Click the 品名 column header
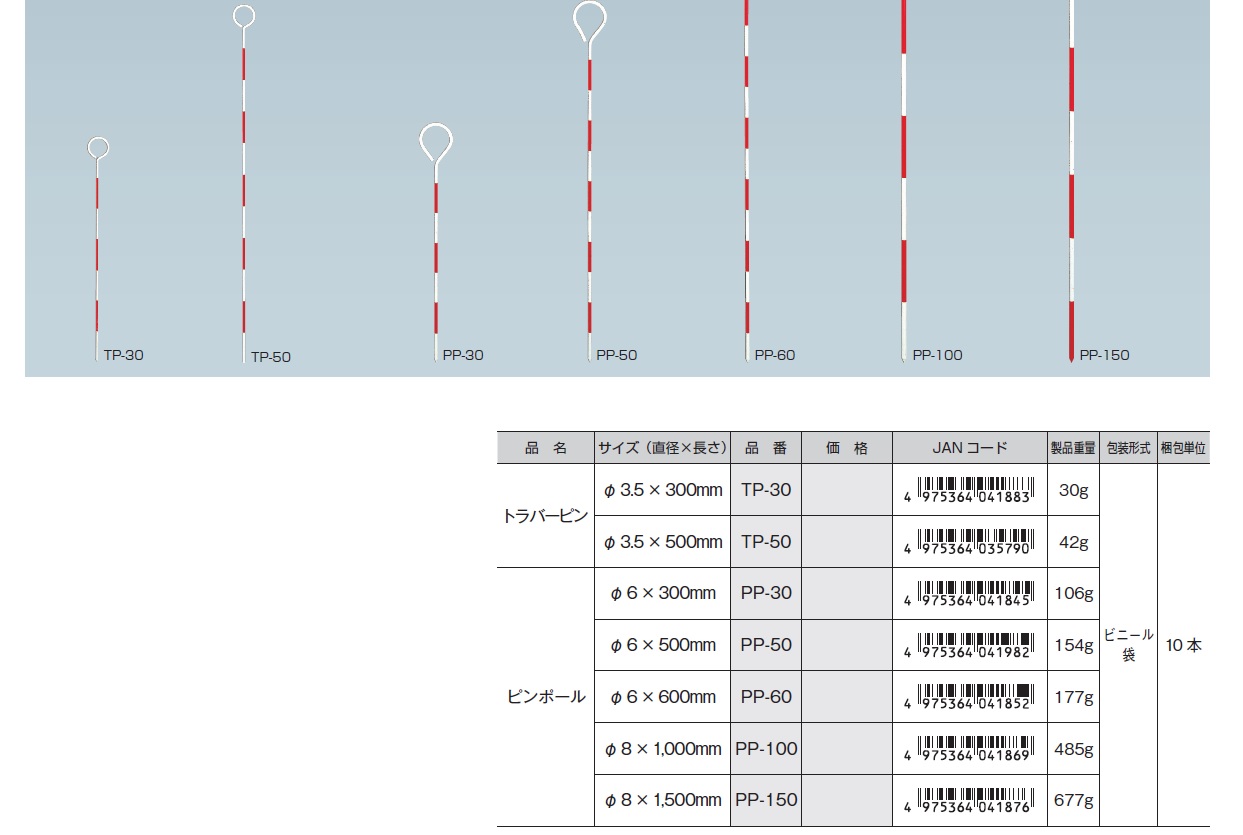 point(545,449)
